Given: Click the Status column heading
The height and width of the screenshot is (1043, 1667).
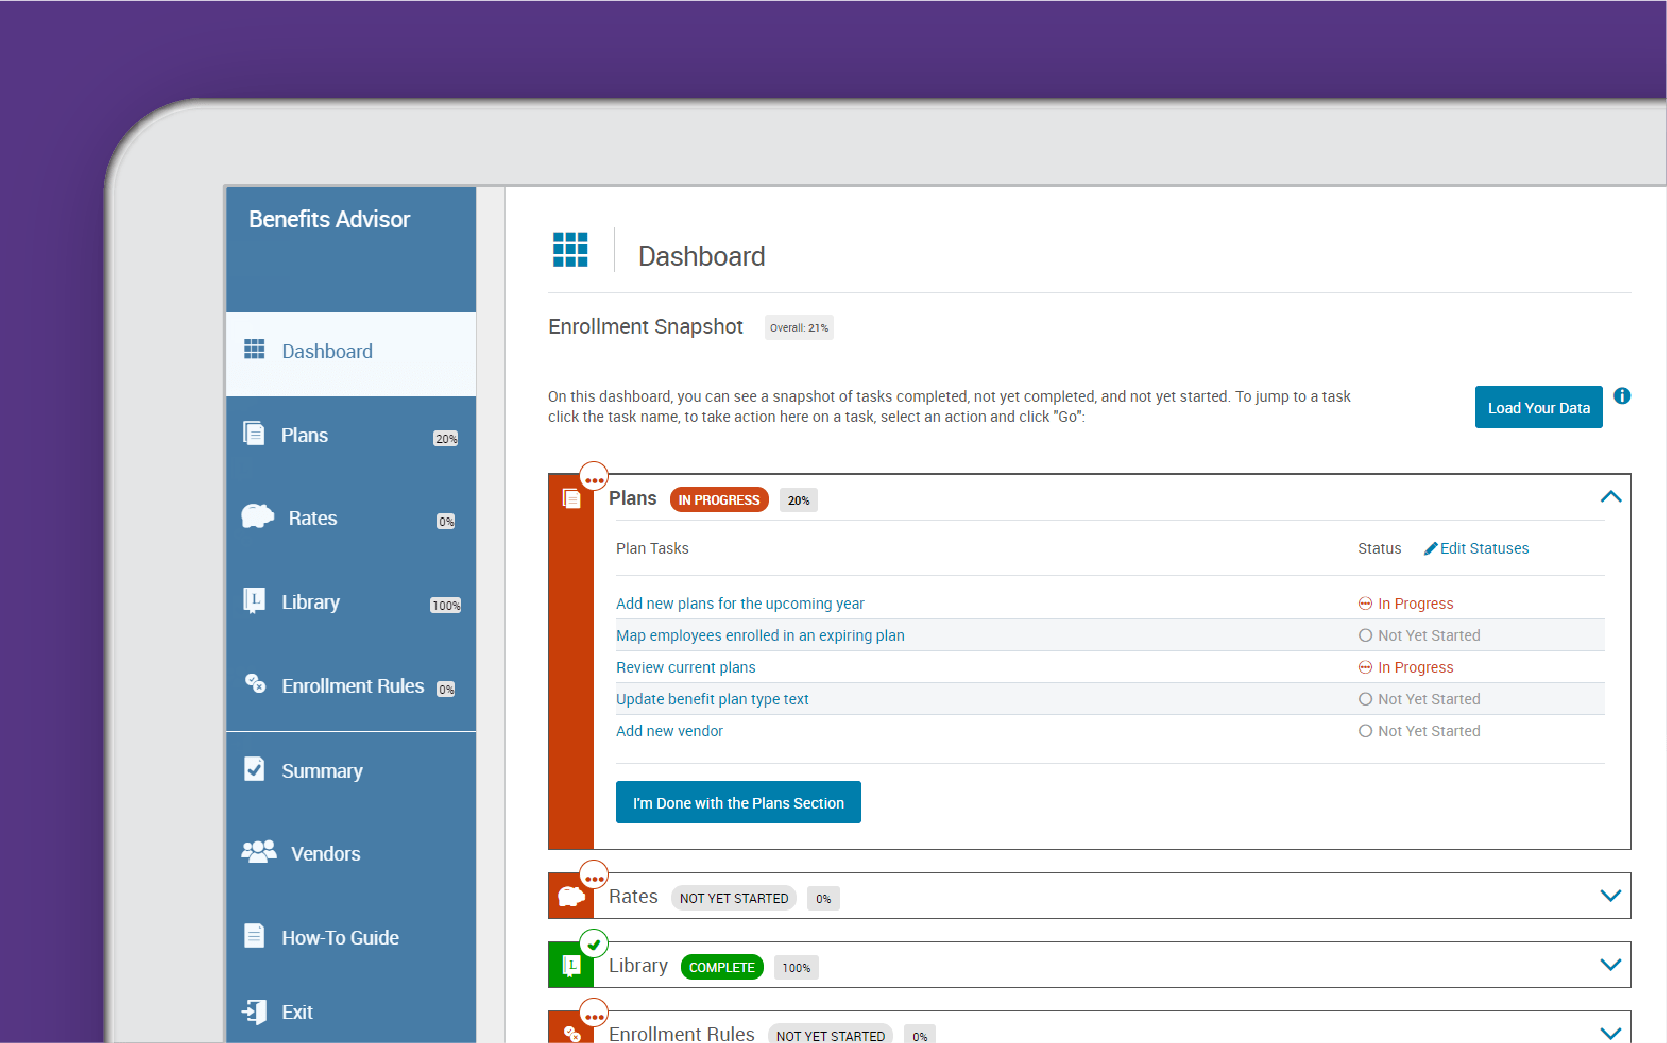Looking at the screenshot, I should [1379, 549].
